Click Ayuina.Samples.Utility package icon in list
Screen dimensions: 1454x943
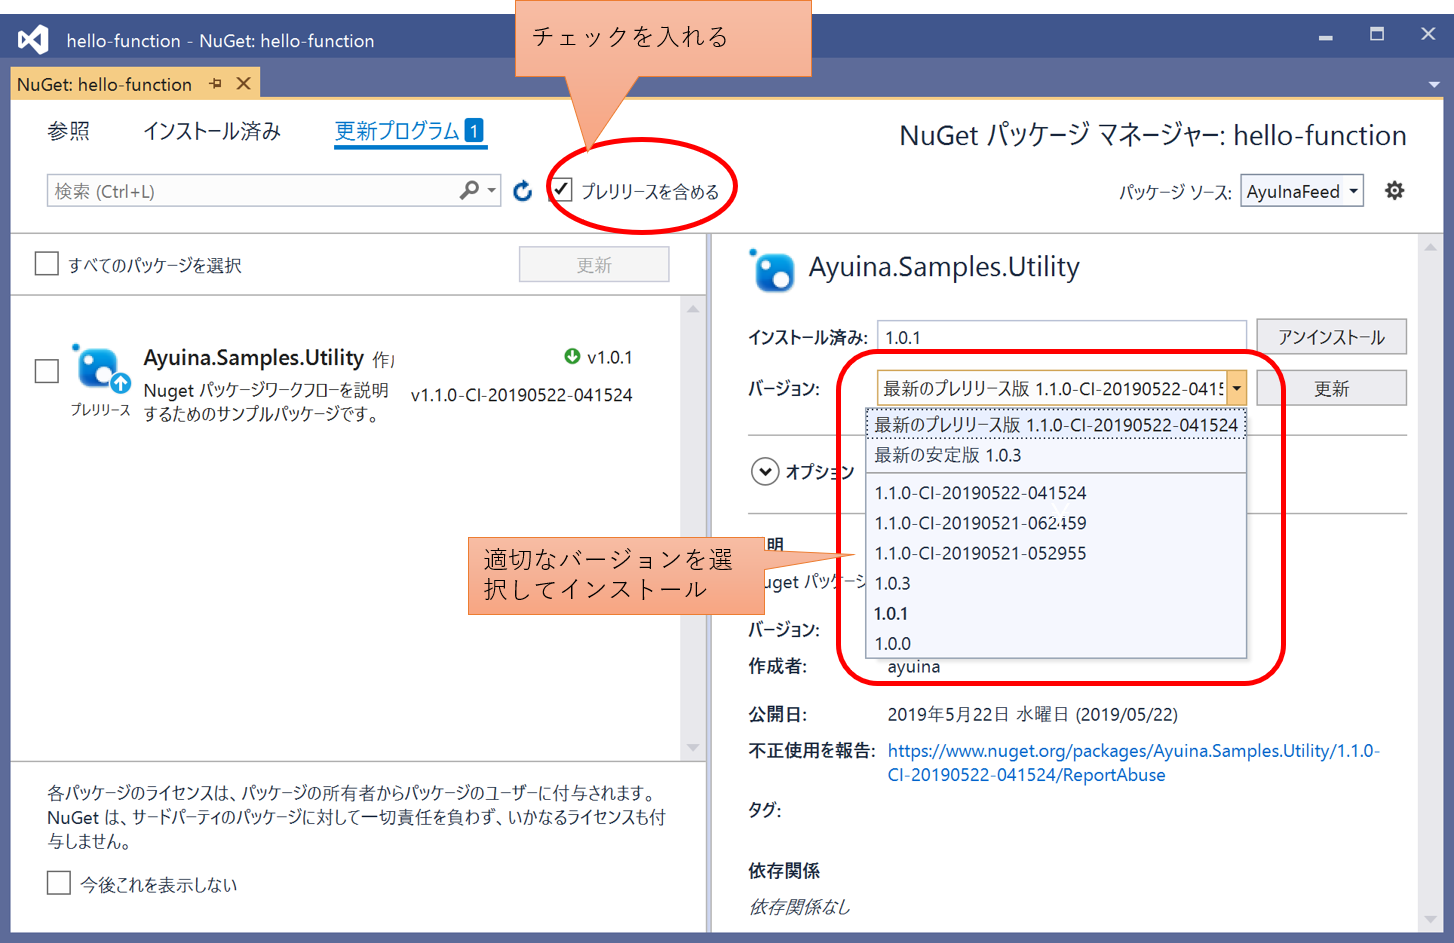pyautogui.click(x=100, y=370)
